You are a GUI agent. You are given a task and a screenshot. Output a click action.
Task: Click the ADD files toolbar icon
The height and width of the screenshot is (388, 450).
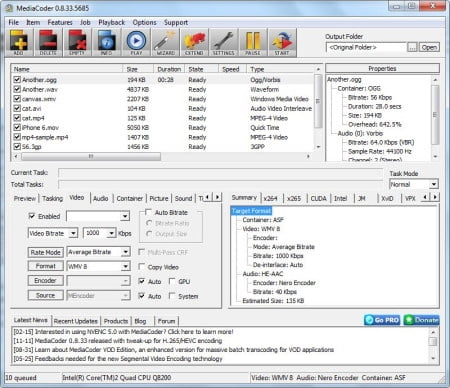pyautogui.click(x=19, y=42)
